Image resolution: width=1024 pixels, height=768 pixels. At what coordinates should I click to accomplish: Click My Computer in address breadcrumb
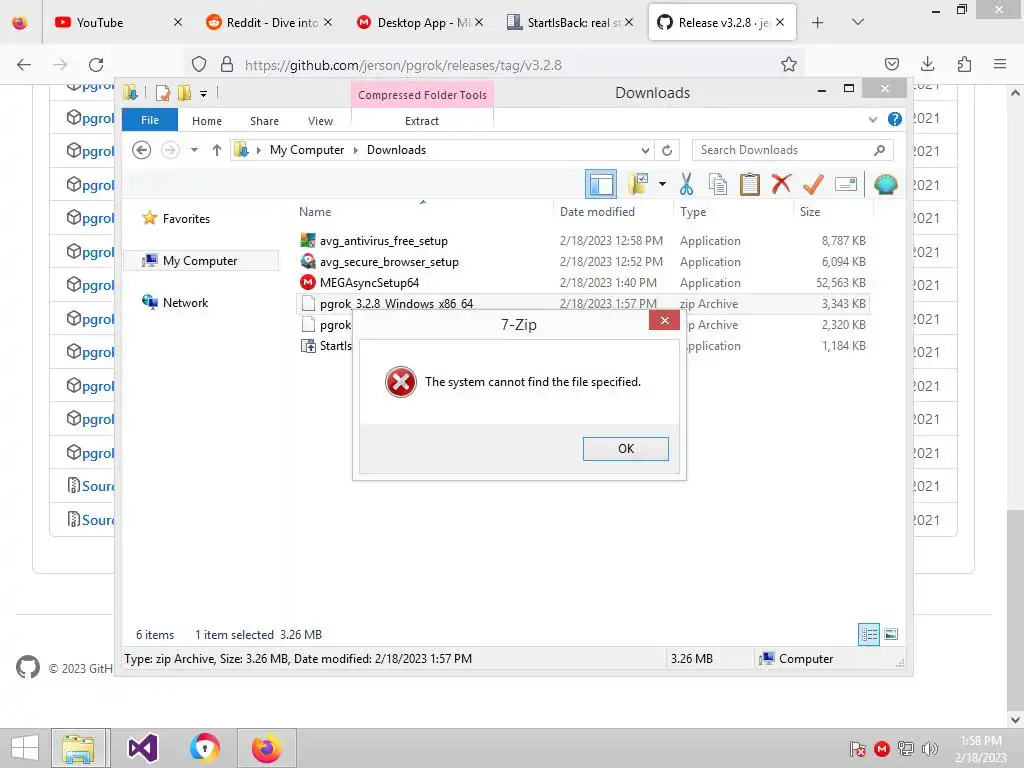click(x=306, y=150)
